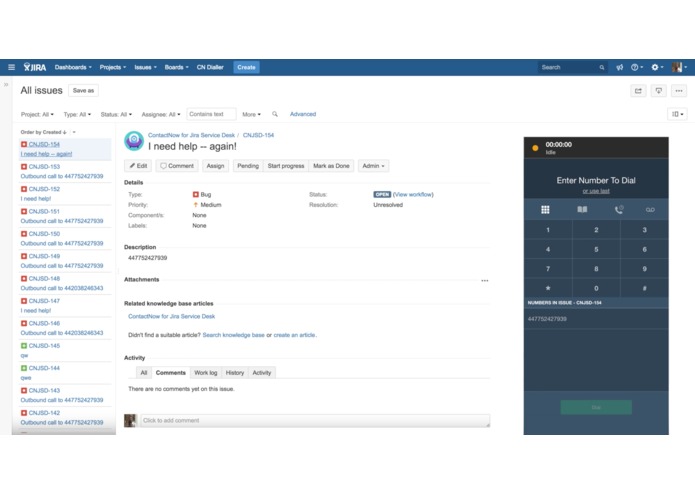695x494 pixels.
Task: Open the user profile avatar menu
Action: (x=679, y=67)
